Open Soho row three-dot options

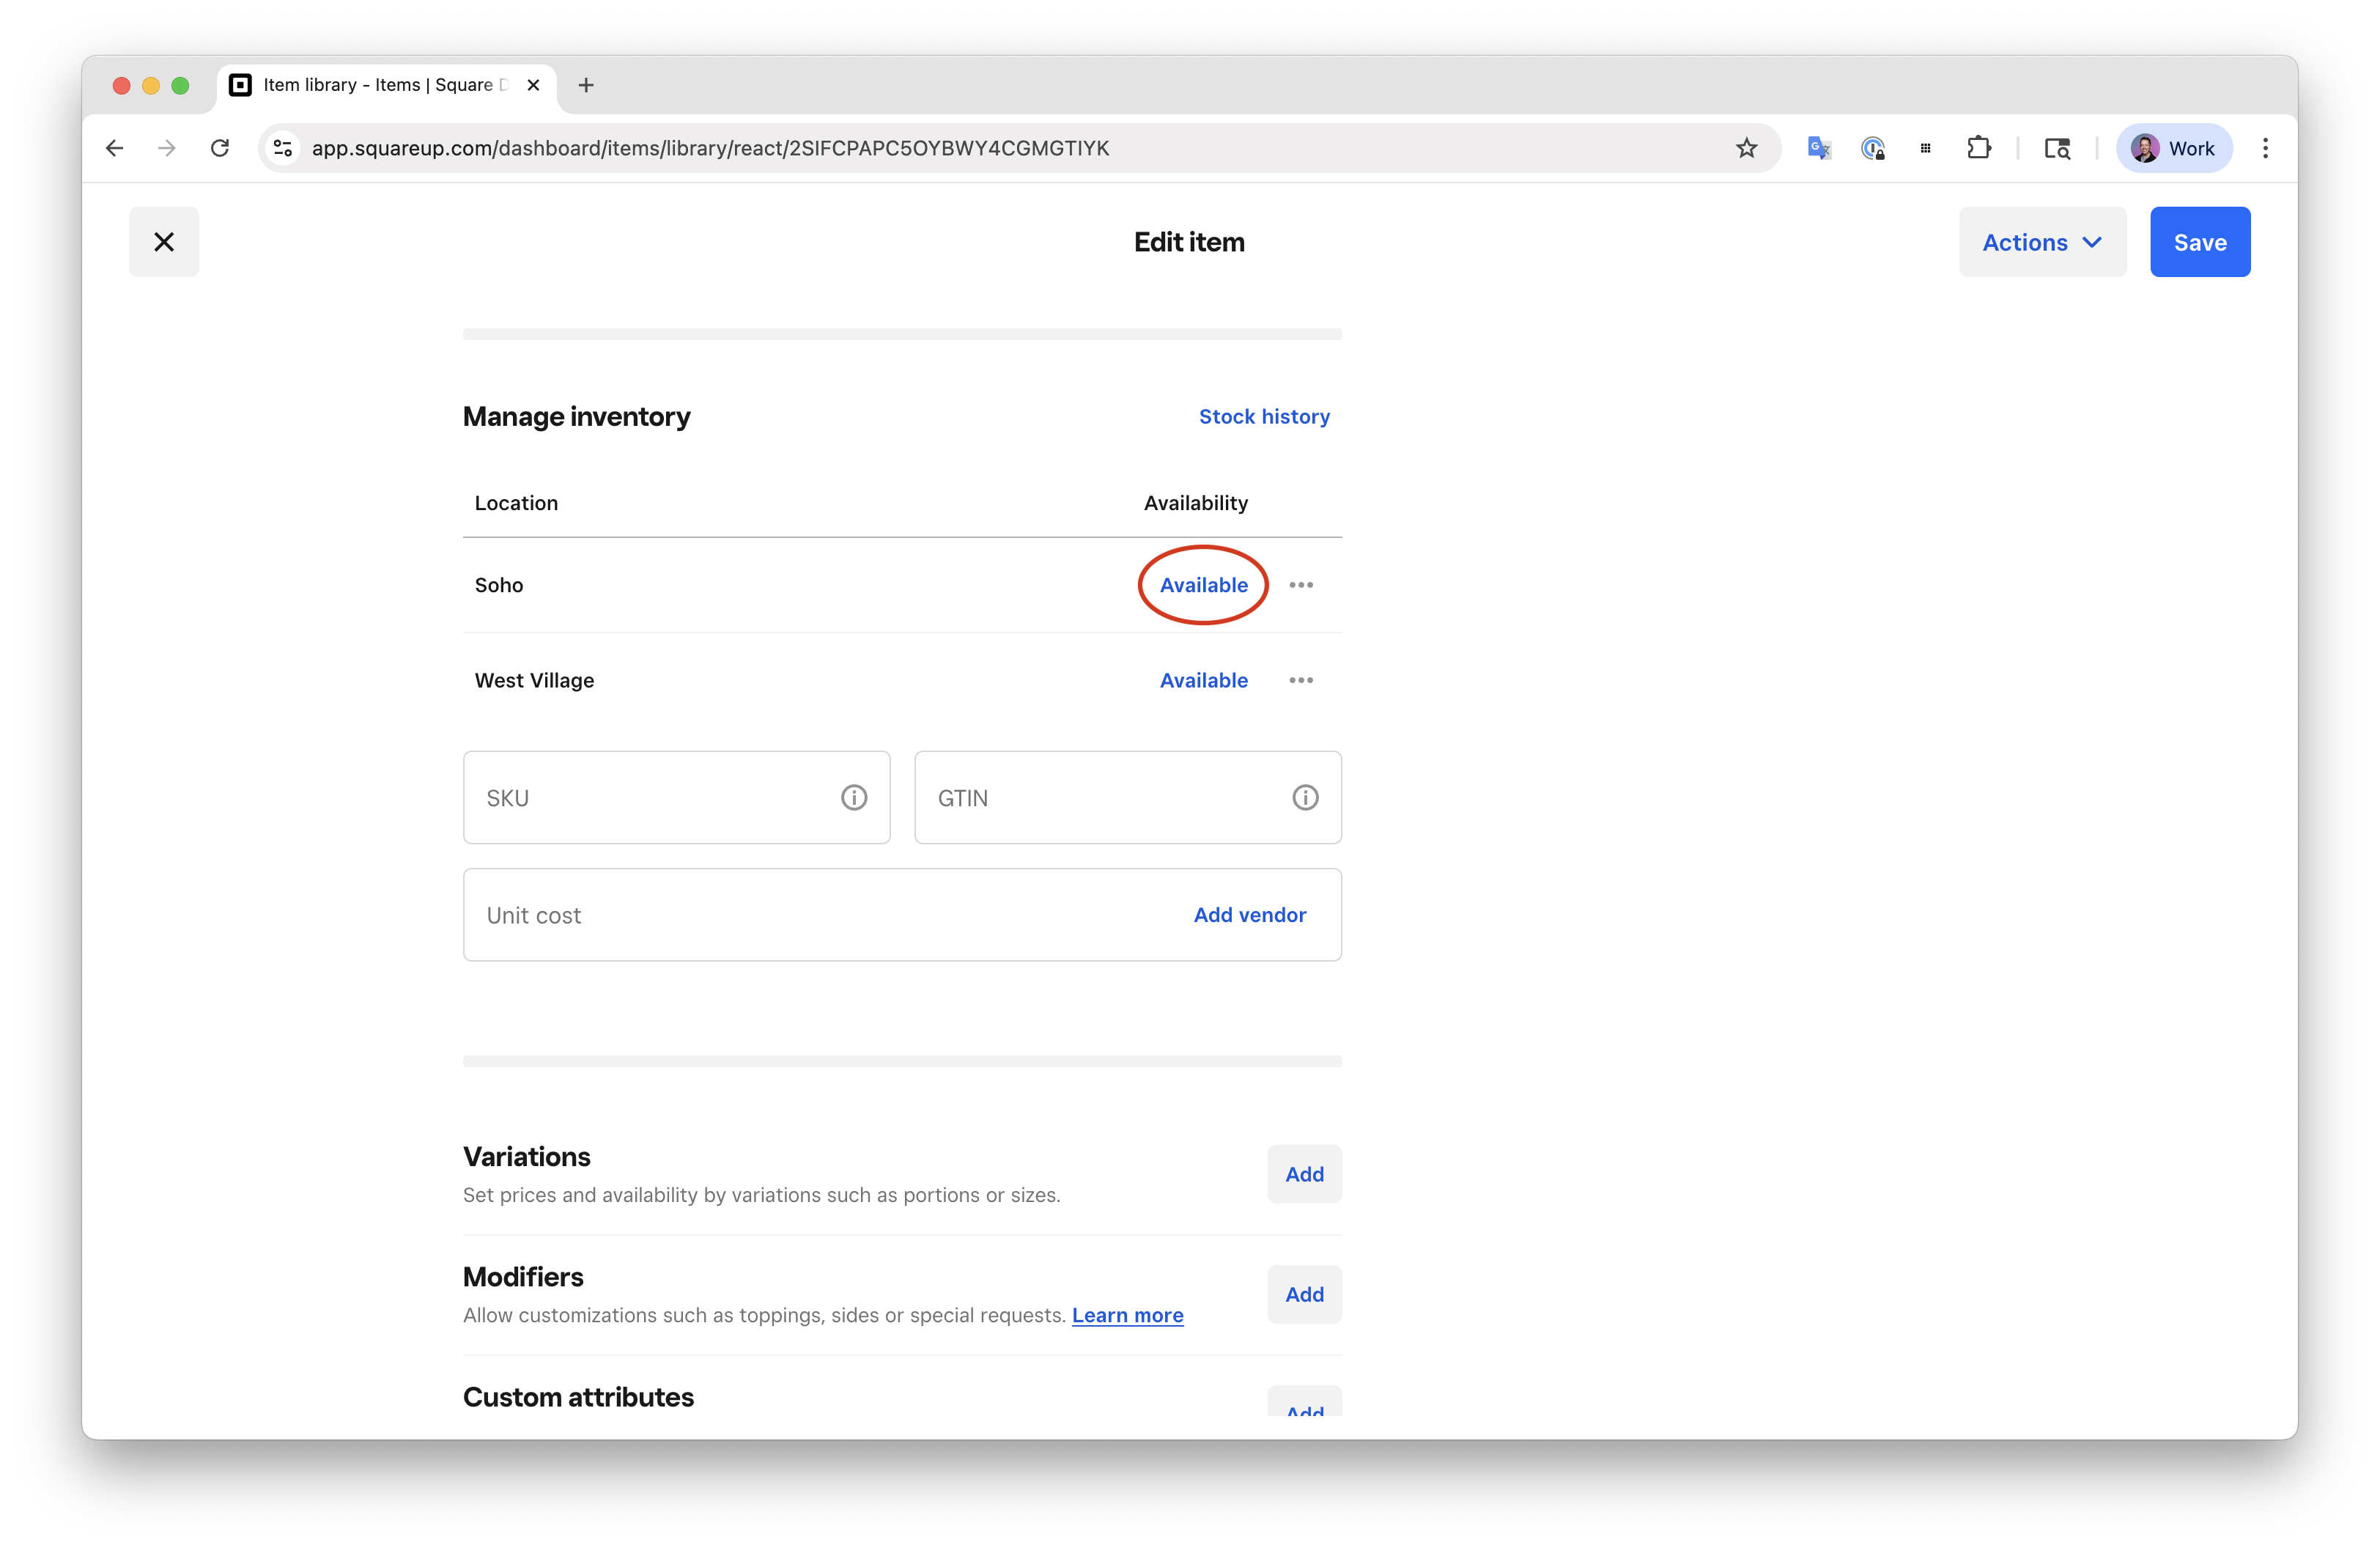click(x=1300, y=585)
